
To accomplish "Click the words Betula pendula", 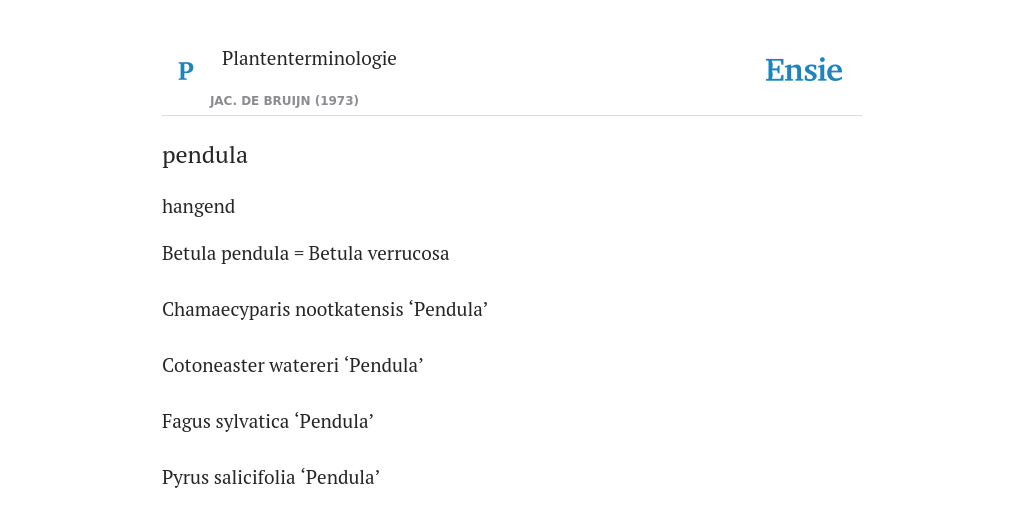I will 225,253.
